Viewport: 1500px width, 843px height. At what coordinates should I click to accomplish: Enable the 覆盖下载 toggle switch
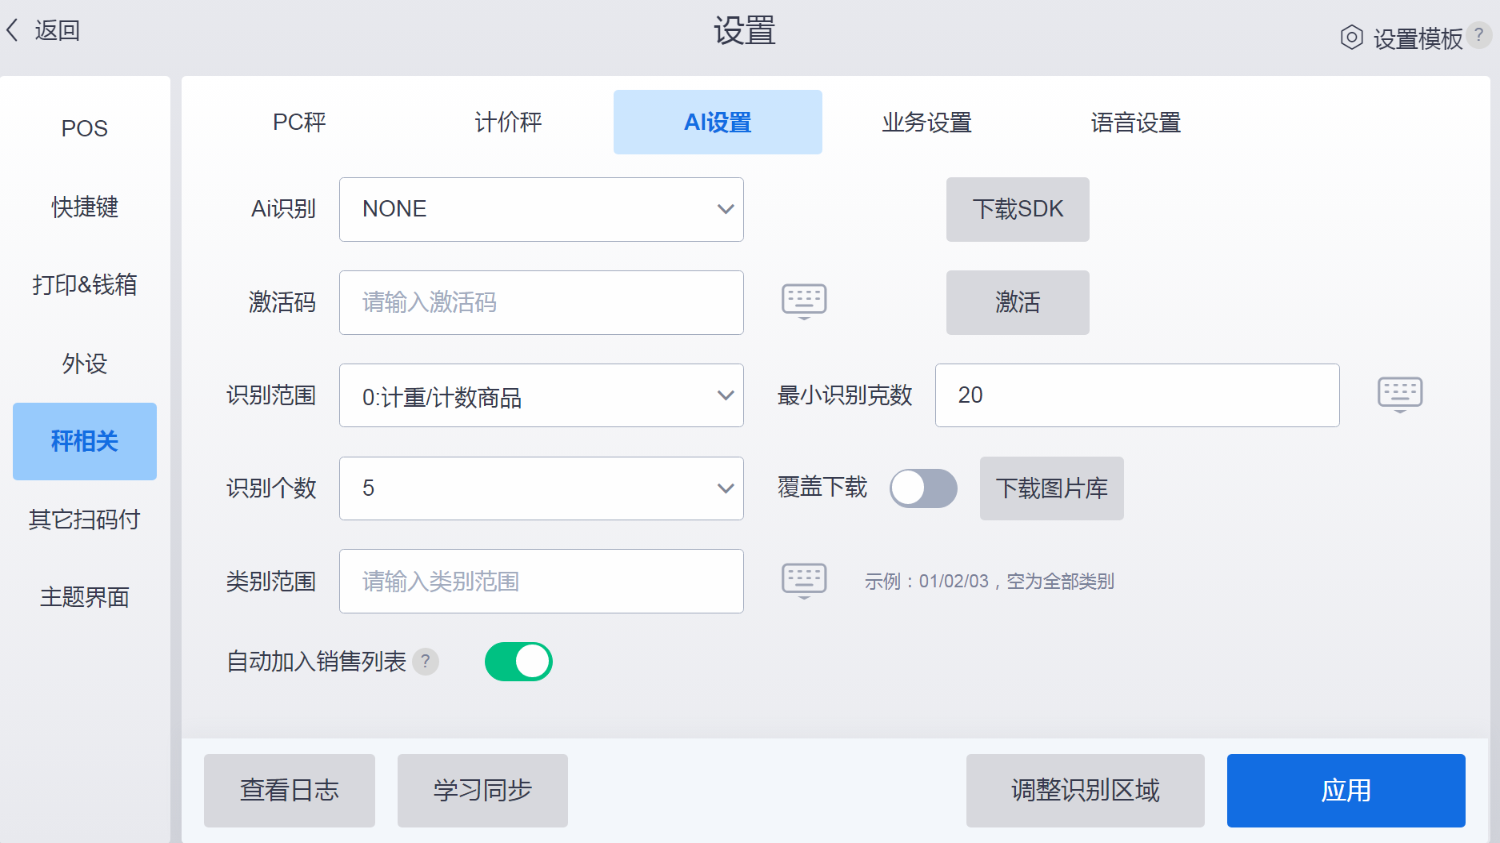[923, 488]
